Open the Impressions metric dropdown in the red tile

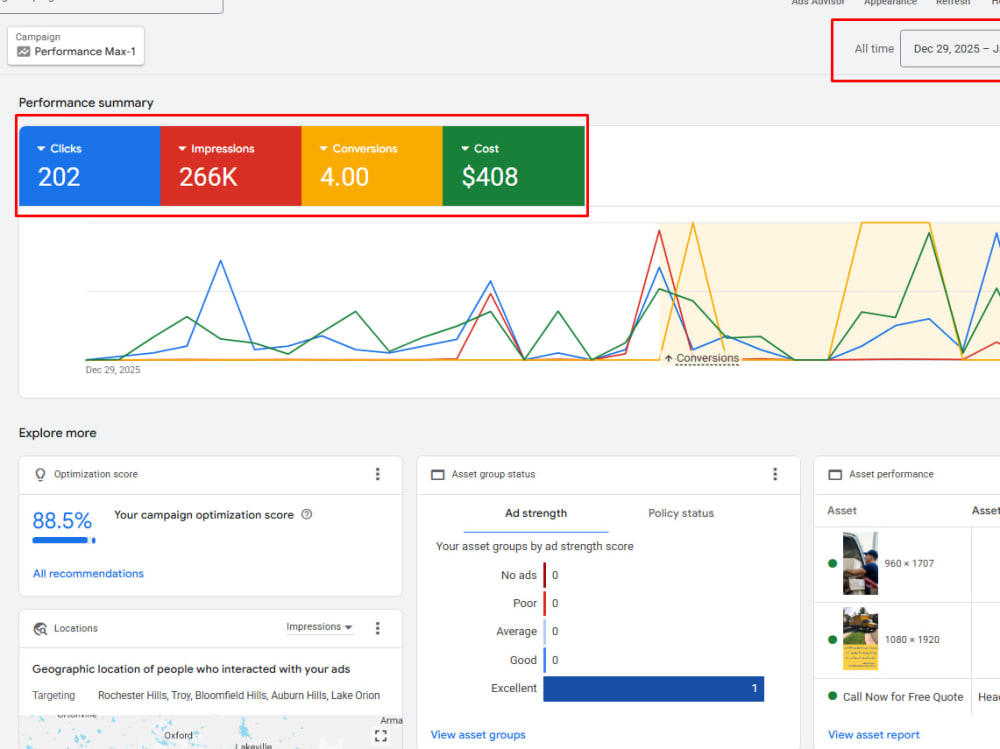(216, 149)
